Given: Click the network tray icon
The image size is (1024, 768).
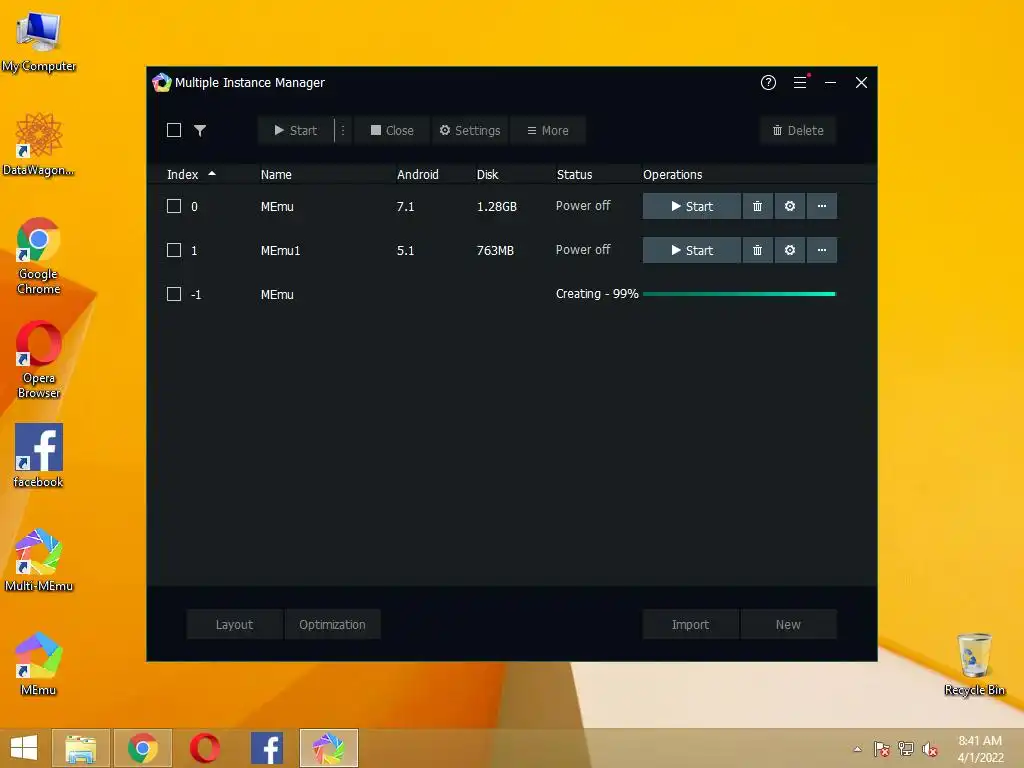Looking at the screenshot, I should click(906, 749).
